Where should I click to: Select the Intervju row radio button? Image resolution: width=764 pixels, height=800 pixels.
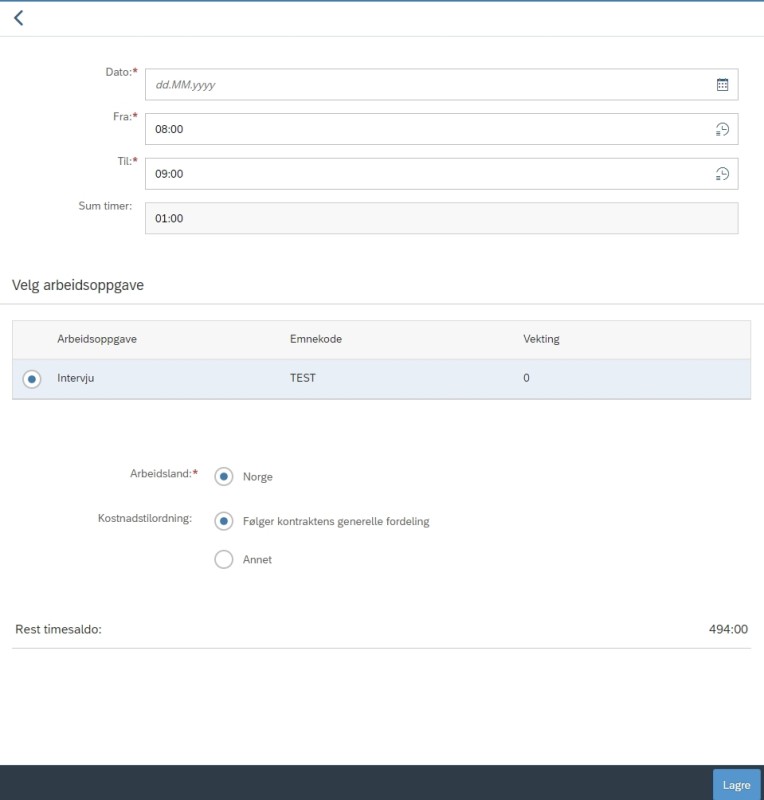[32, 379]
